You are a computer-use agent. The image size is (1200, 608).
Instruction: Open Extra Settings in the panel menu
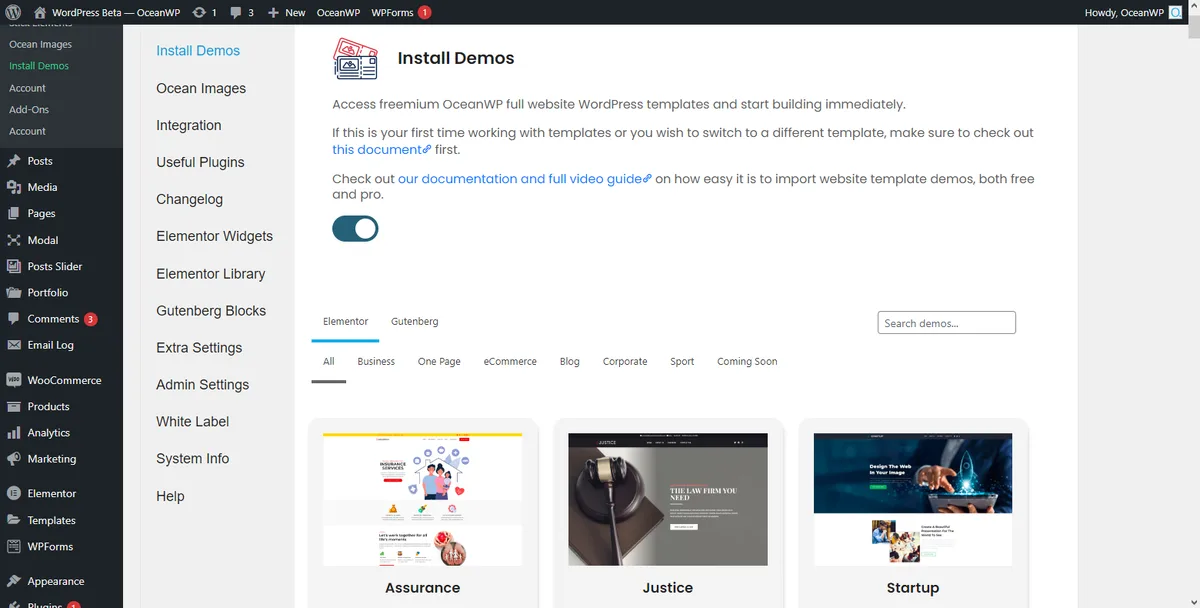pyautogui.click(x=199, y=347)
